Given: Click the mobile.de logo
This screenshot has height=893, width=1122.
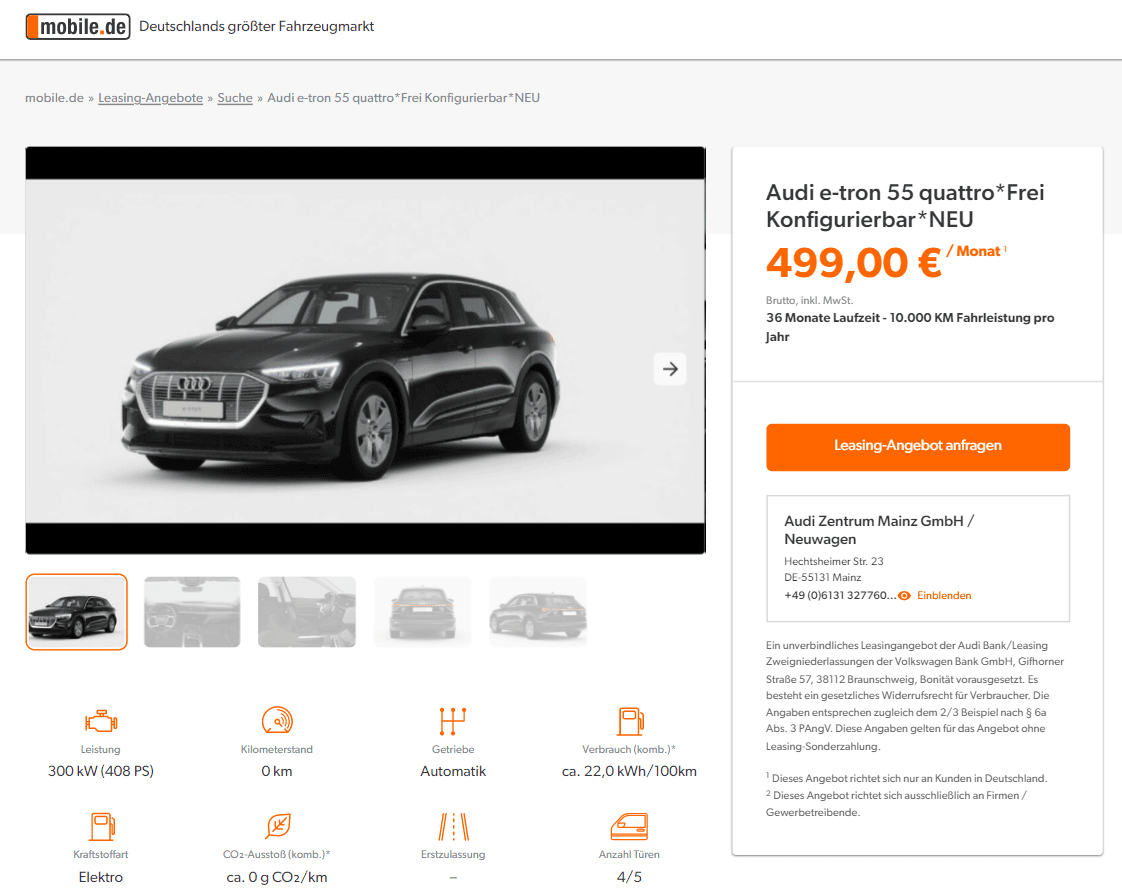Looking at the screenshot, I should (78, 26).
